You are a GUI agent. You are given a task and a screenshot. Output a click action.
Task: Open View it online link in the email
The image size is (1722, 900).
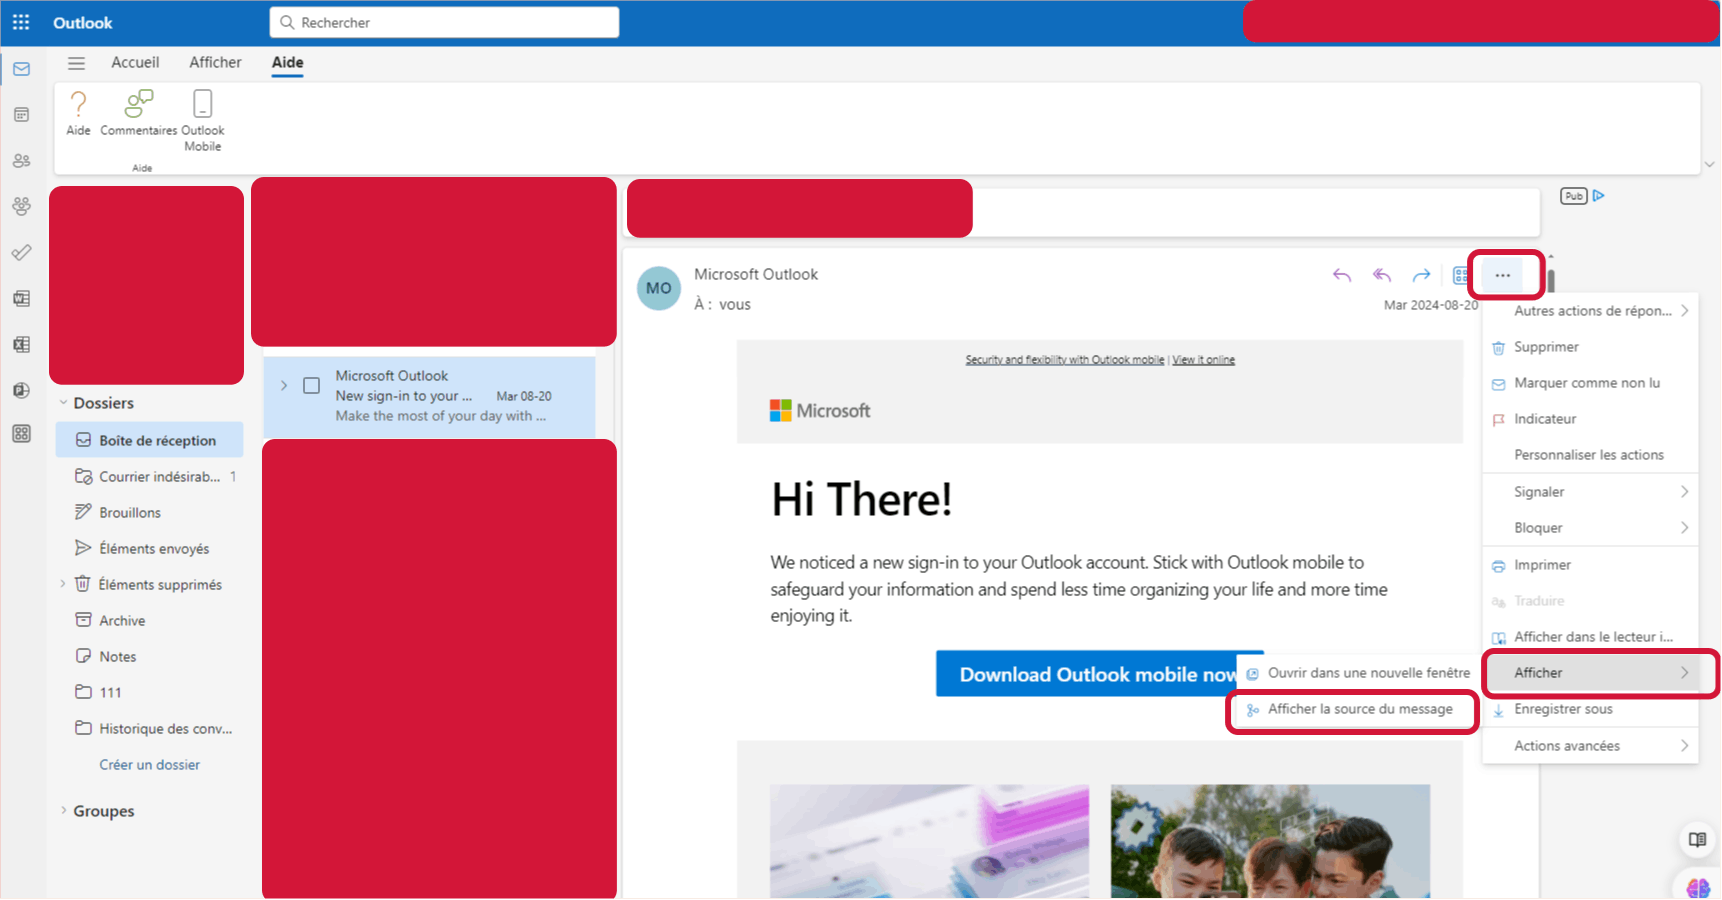click(x=1203, y=359)
